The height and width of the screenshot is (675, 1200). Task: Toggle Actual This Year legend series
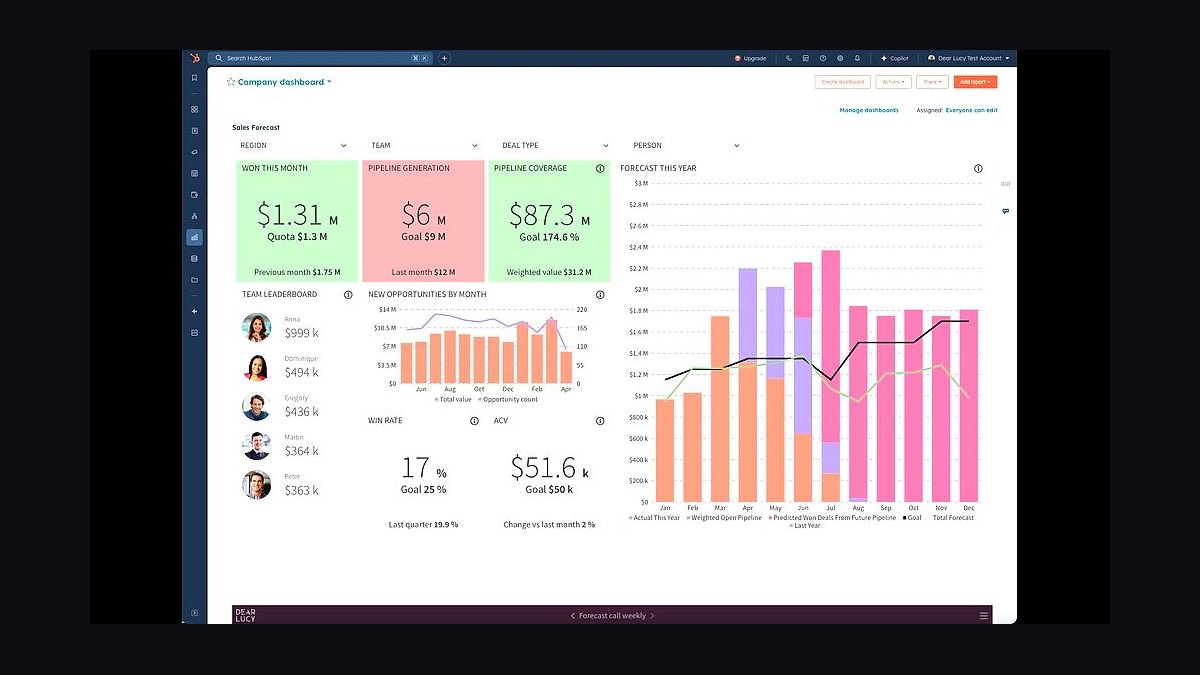654,518
